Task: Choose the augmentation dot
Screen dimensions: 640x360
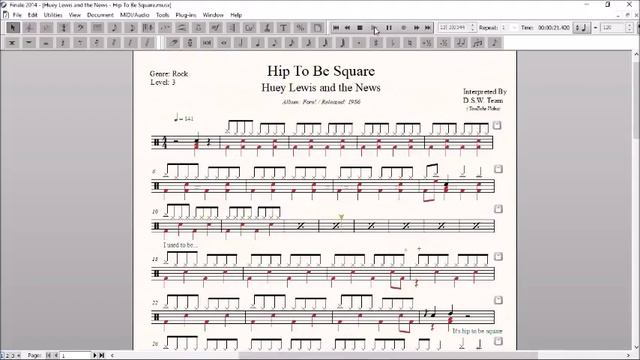Action: (x=359, y=42)
